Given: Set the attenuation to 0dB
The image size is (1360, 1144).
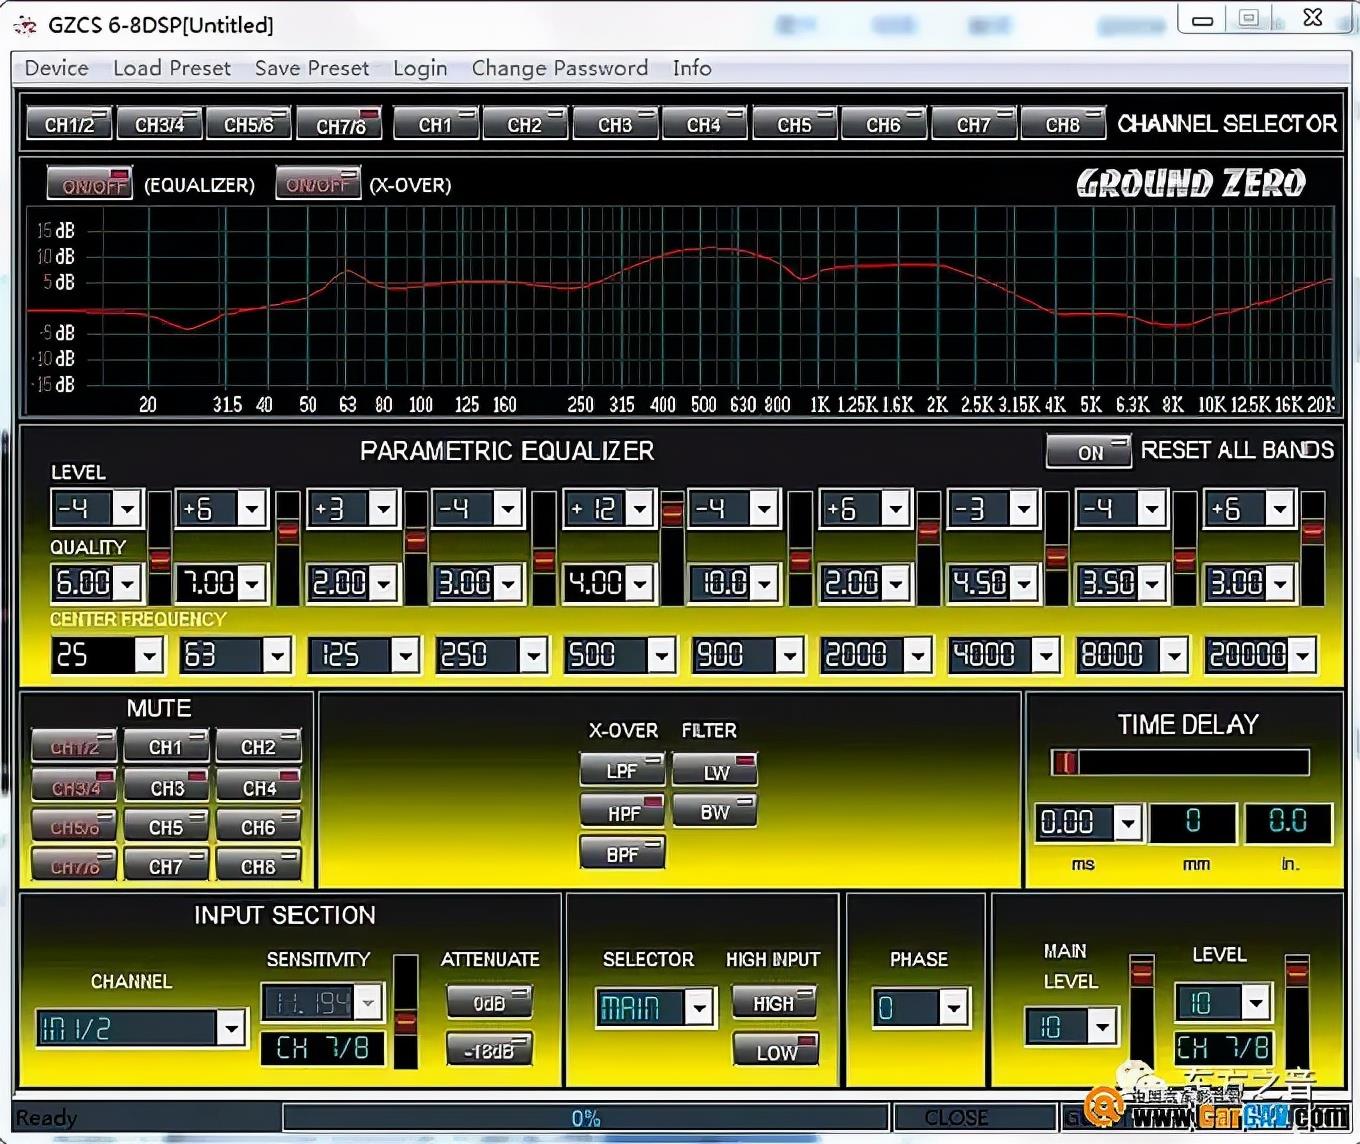Looking at the screenshot, I should [x=489, y=1002].
